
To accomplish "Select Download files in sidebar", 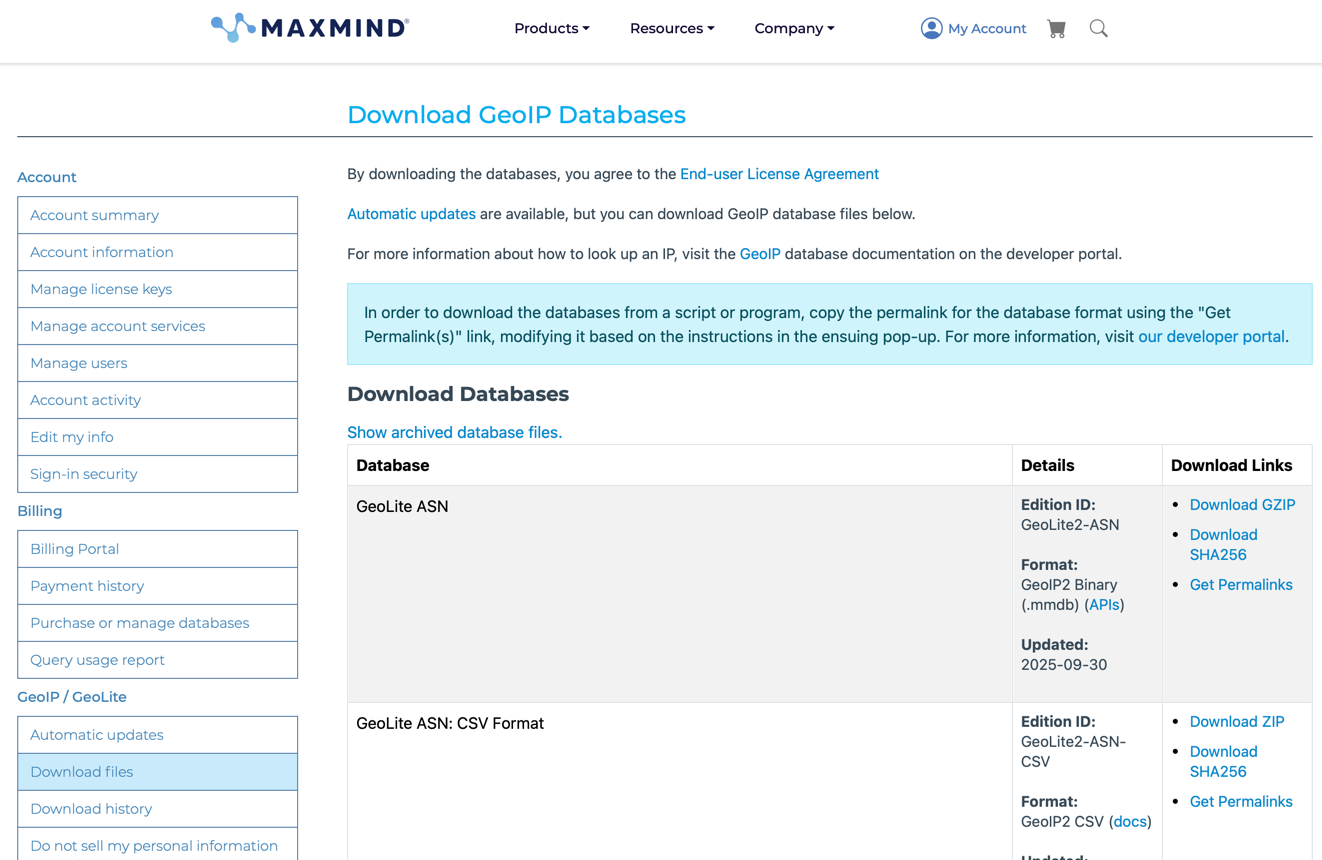I will [157, 772].
